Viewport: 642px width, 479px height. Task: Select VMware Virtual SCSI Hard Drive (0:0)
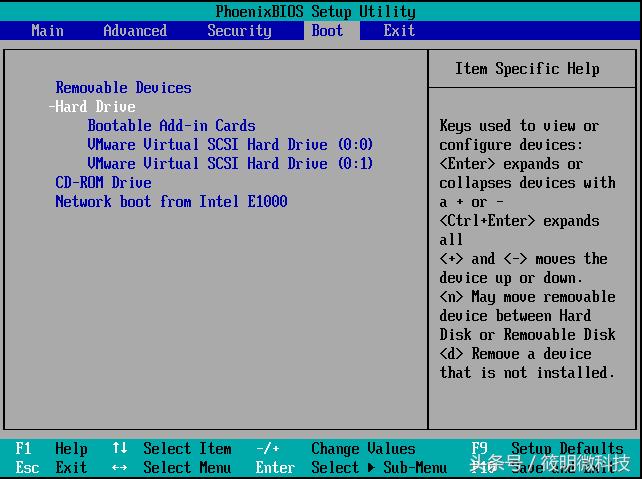tap(230, 144)
